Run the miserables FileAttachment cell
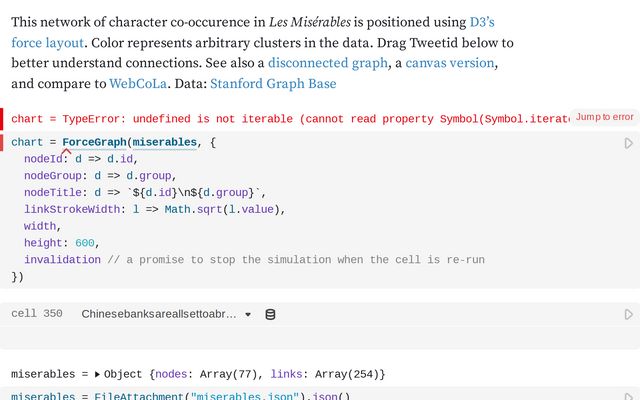This screenshot has height=400, width=640. (628, 396)
